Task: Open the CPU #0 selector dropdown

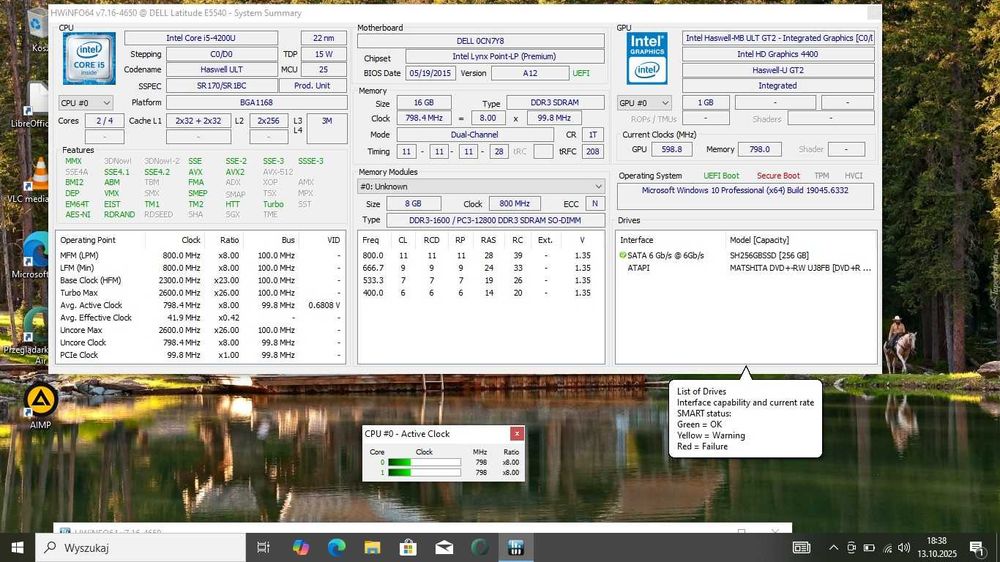Action: tap(85, 103)
